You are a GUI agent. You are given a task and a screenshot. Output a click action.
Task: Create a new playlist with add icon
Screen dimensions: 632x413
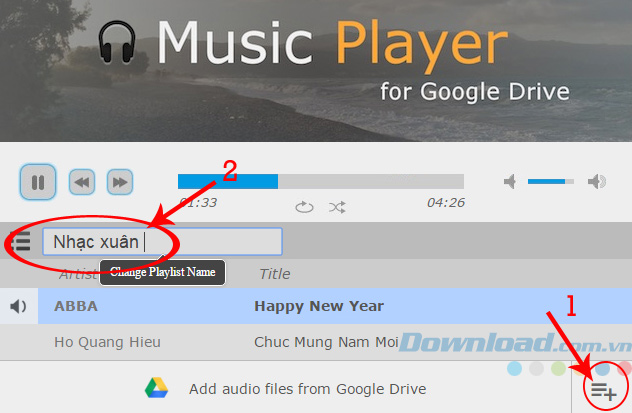click(x=603, y=391)
